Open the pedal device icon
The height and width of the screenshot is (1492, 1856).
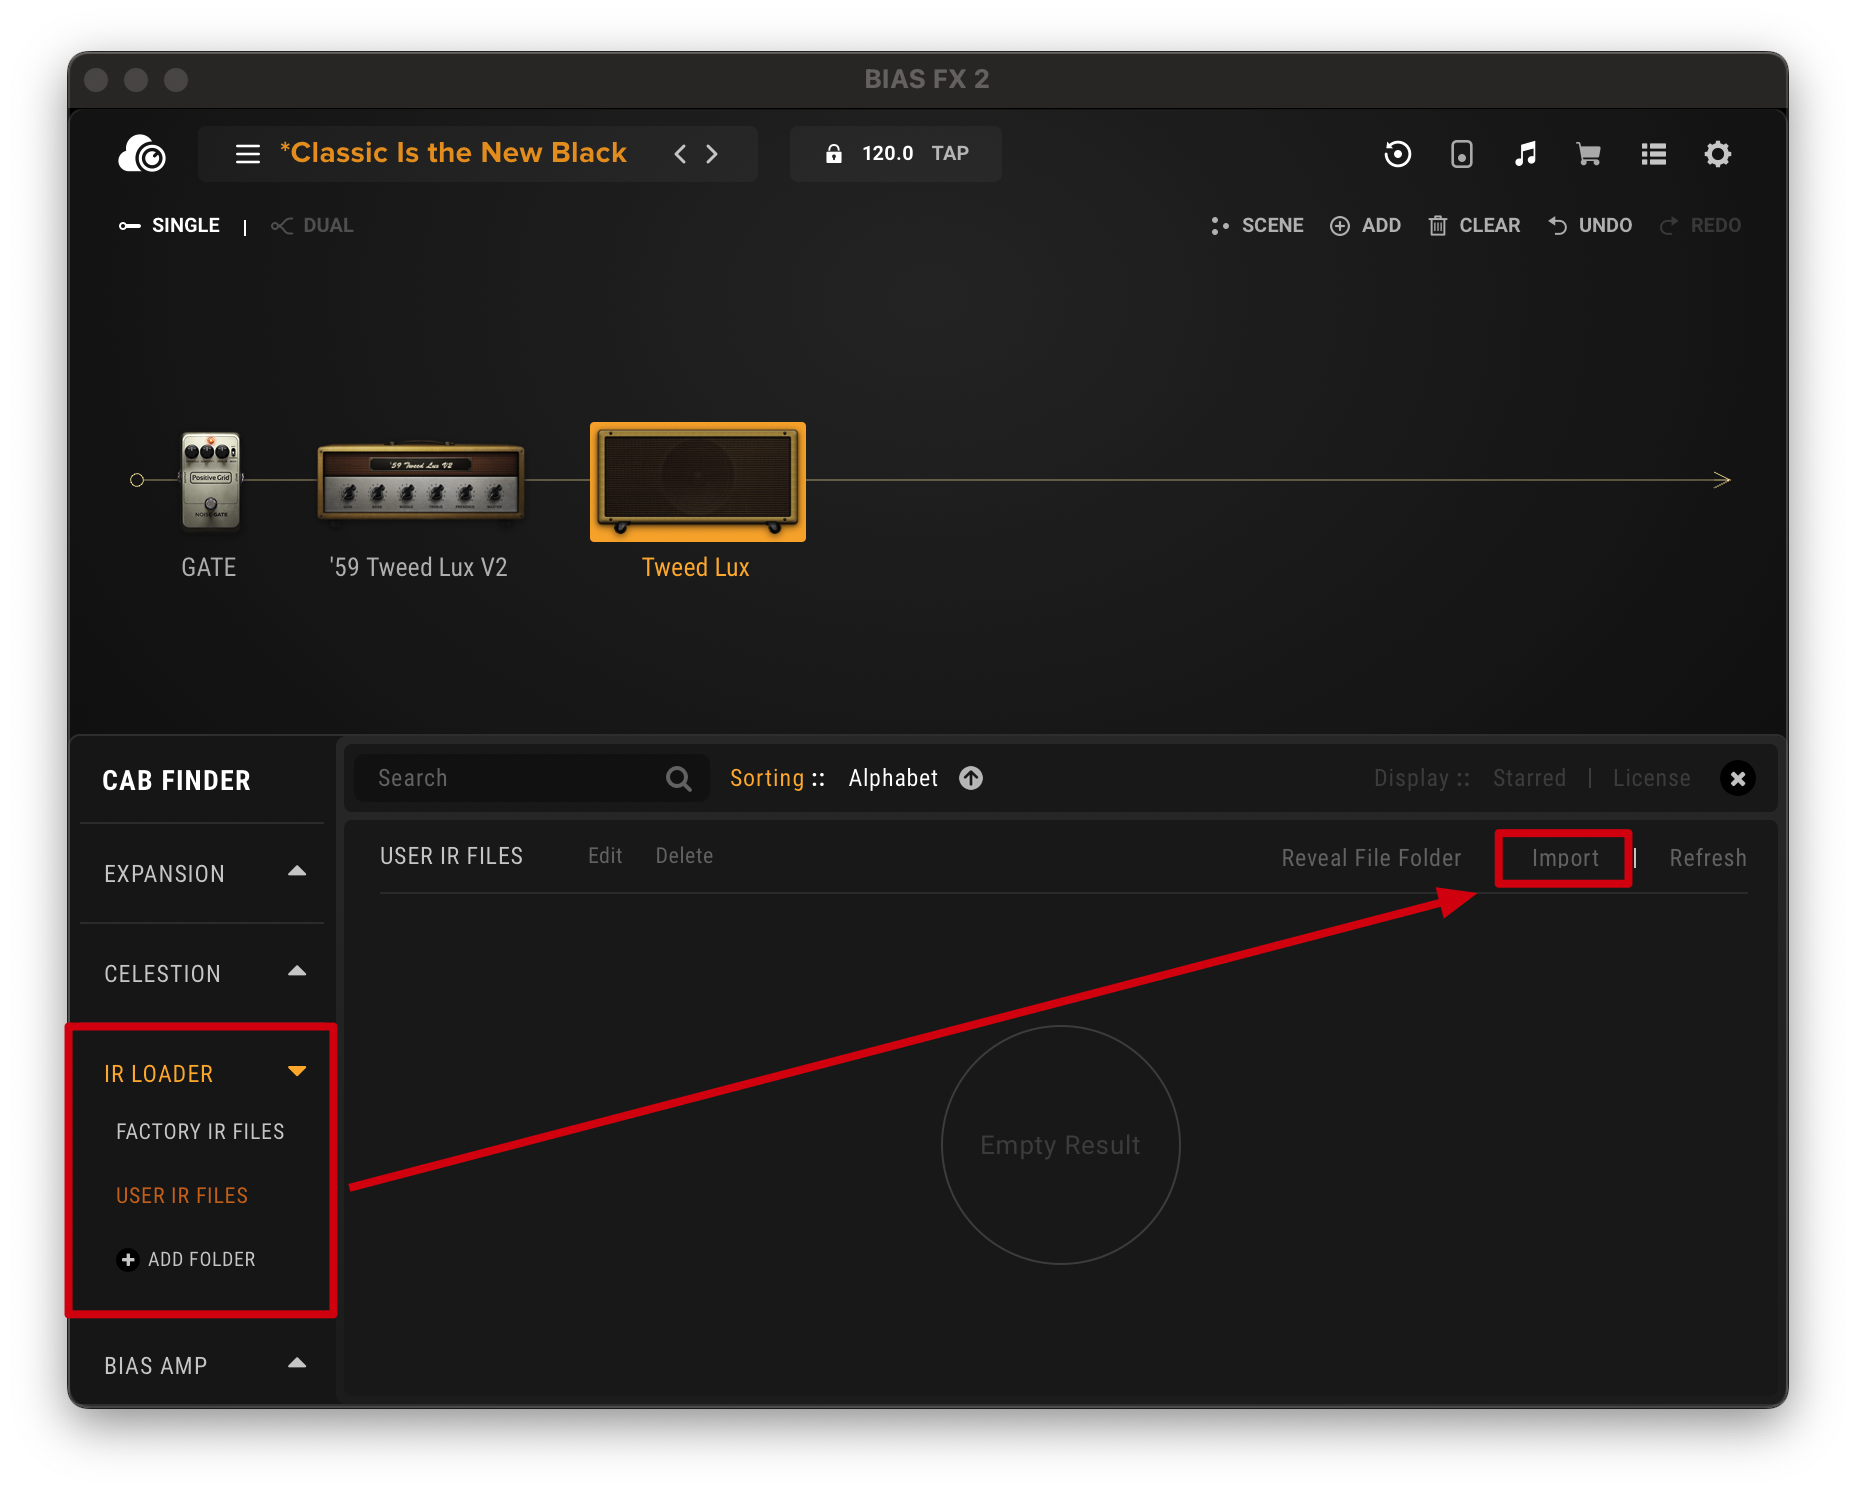tap(1461, 154)
